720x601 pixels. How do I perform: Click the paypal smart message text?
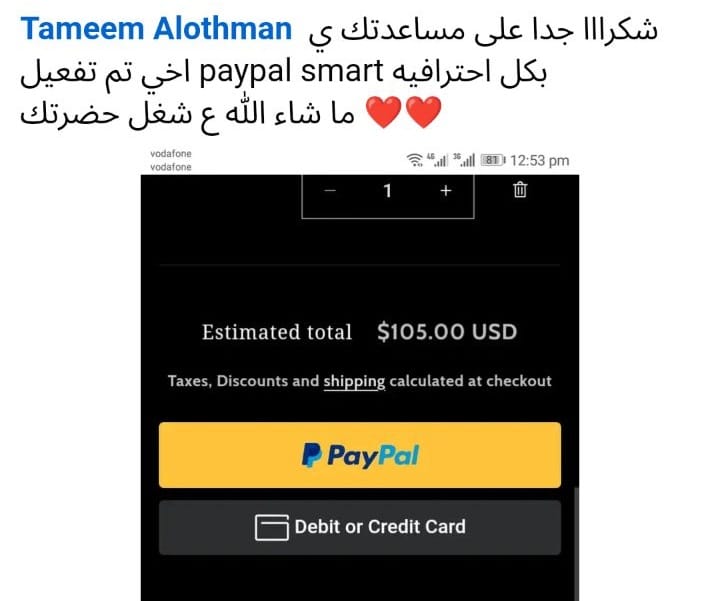[x=292, y=72]
